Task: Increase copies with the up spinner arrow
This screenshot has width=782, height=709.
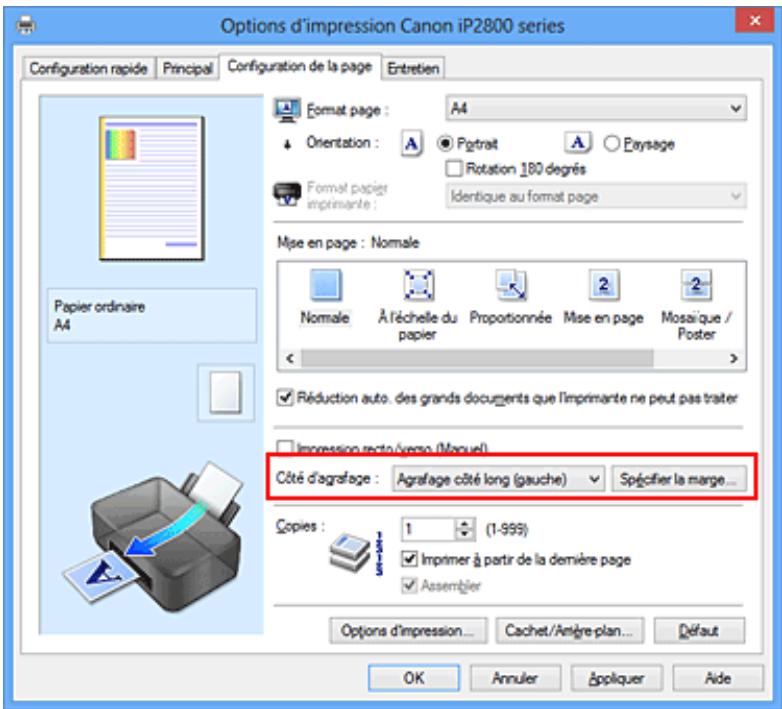Action: pos(465,524)
